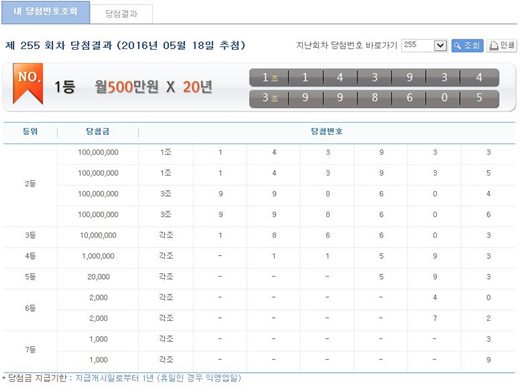
Task: Click the 3조 cell in second winning row
Action: 270,98
